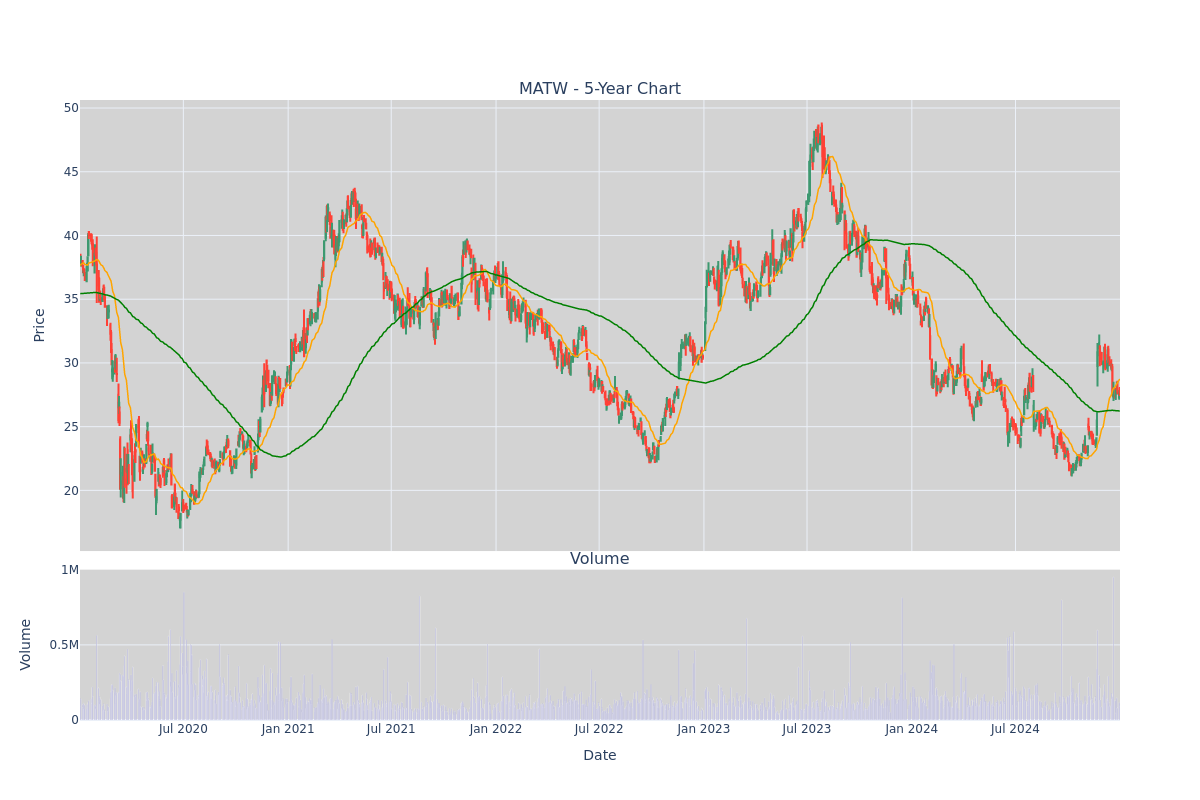Click the price tick label 30
1200x800 pixels.
coord(71,363)
